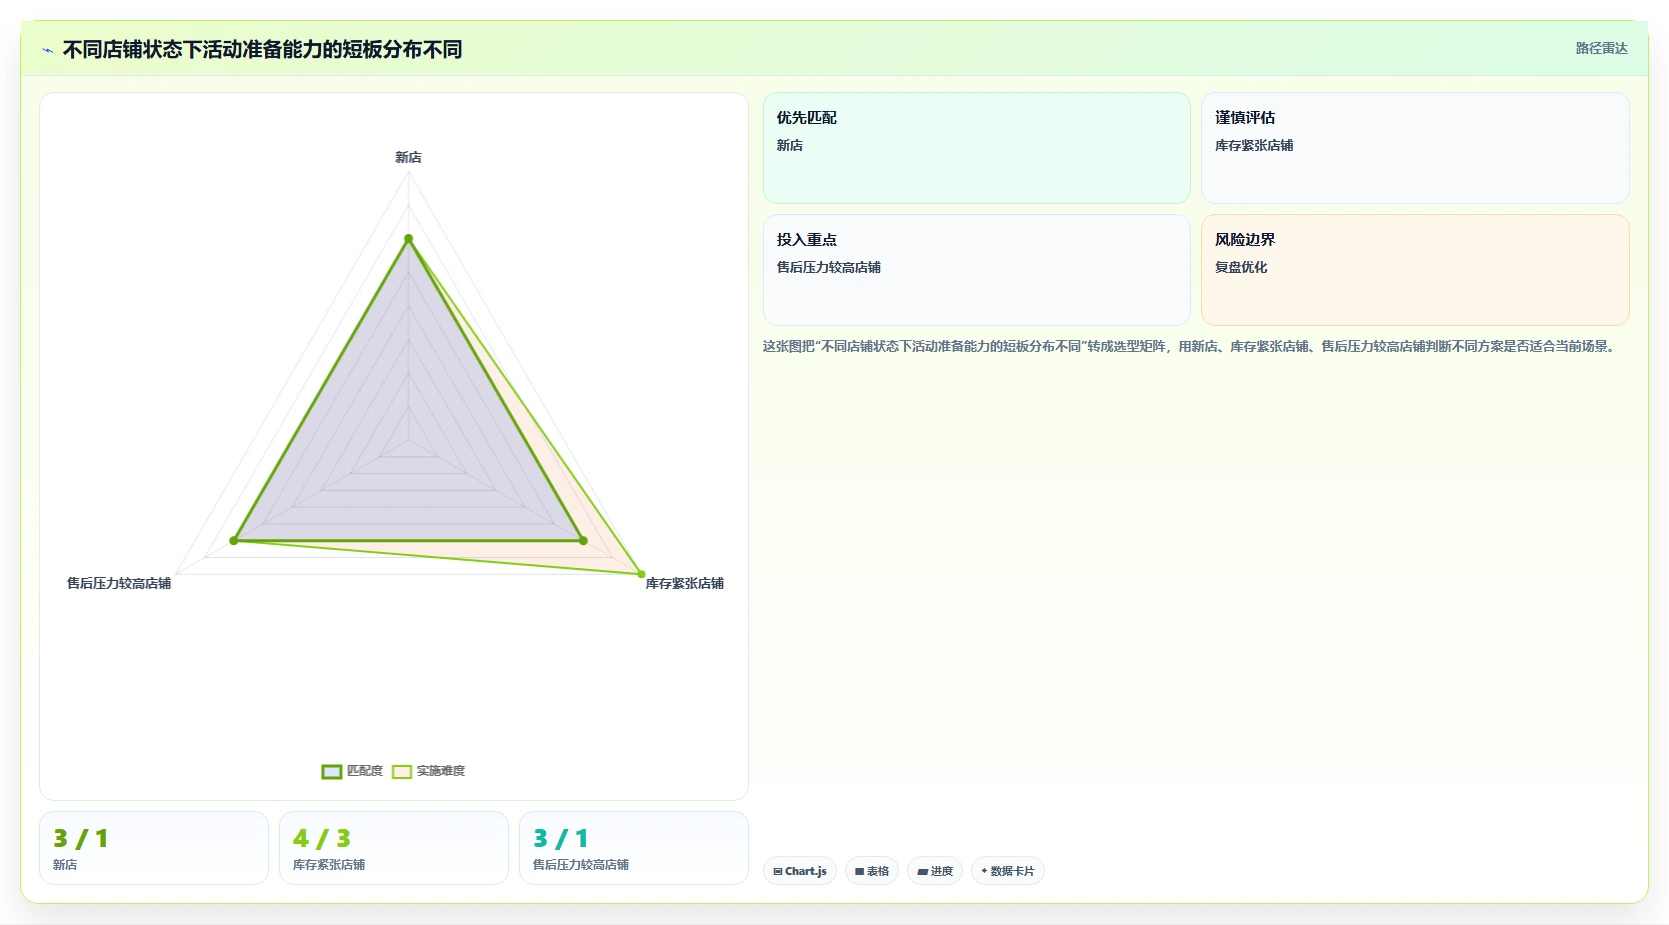Toggle the 匹配度 legend swatch
1669x925 pixels.
tap(332, 771)
